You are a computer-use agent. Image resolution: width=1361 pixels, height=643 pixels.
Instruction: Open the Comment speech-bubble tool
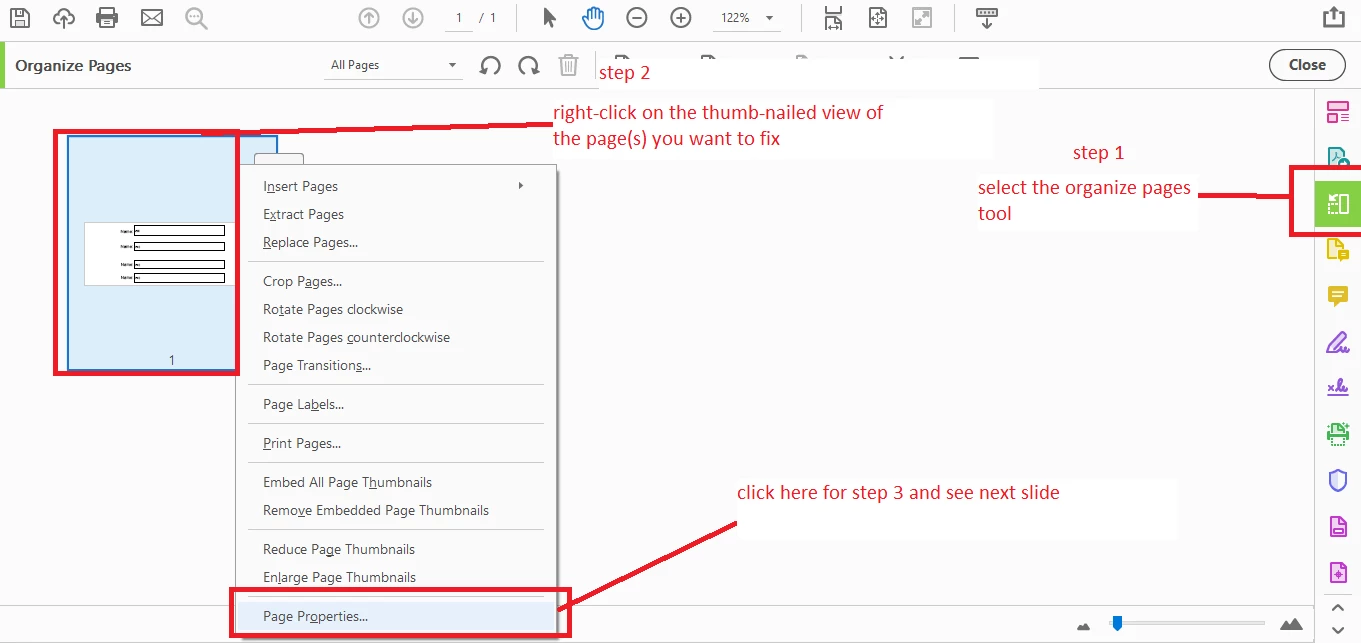(x=1337, y=296)
